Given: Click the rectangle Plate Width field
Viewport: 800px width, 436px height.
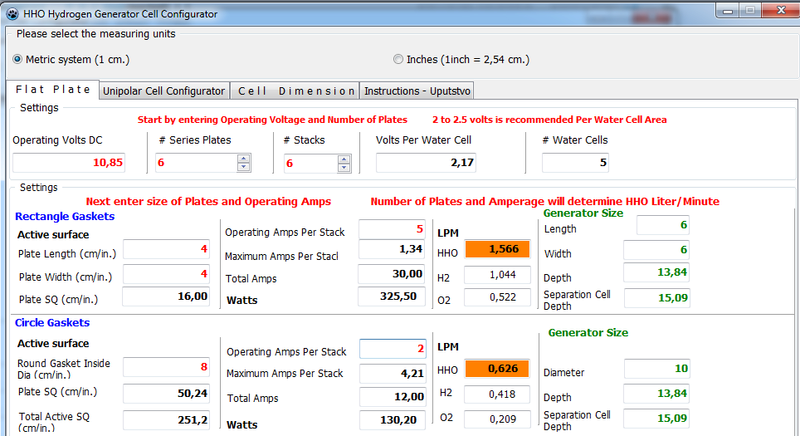Looking at the screenshot, I should pos(167,271).
